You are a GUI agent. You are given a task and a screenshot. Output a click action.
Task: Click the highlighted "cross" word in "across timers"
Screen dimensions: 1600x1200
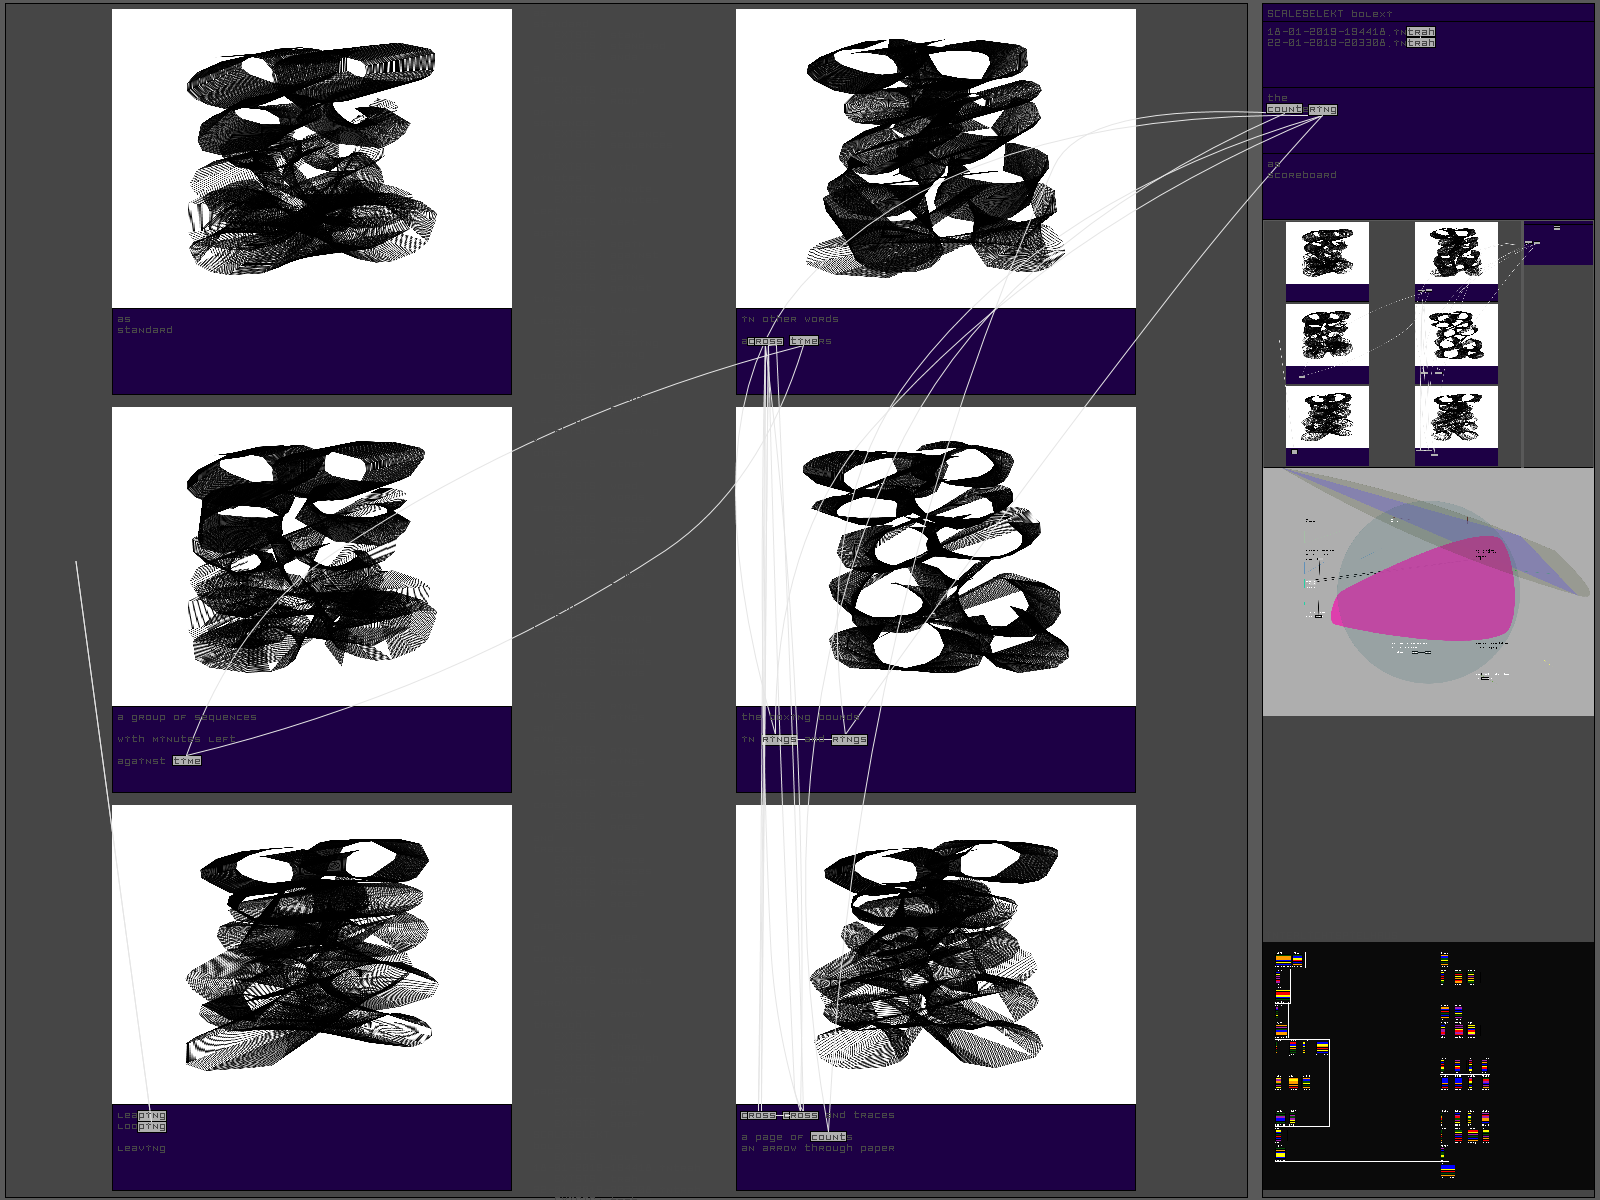pos(766,341)
